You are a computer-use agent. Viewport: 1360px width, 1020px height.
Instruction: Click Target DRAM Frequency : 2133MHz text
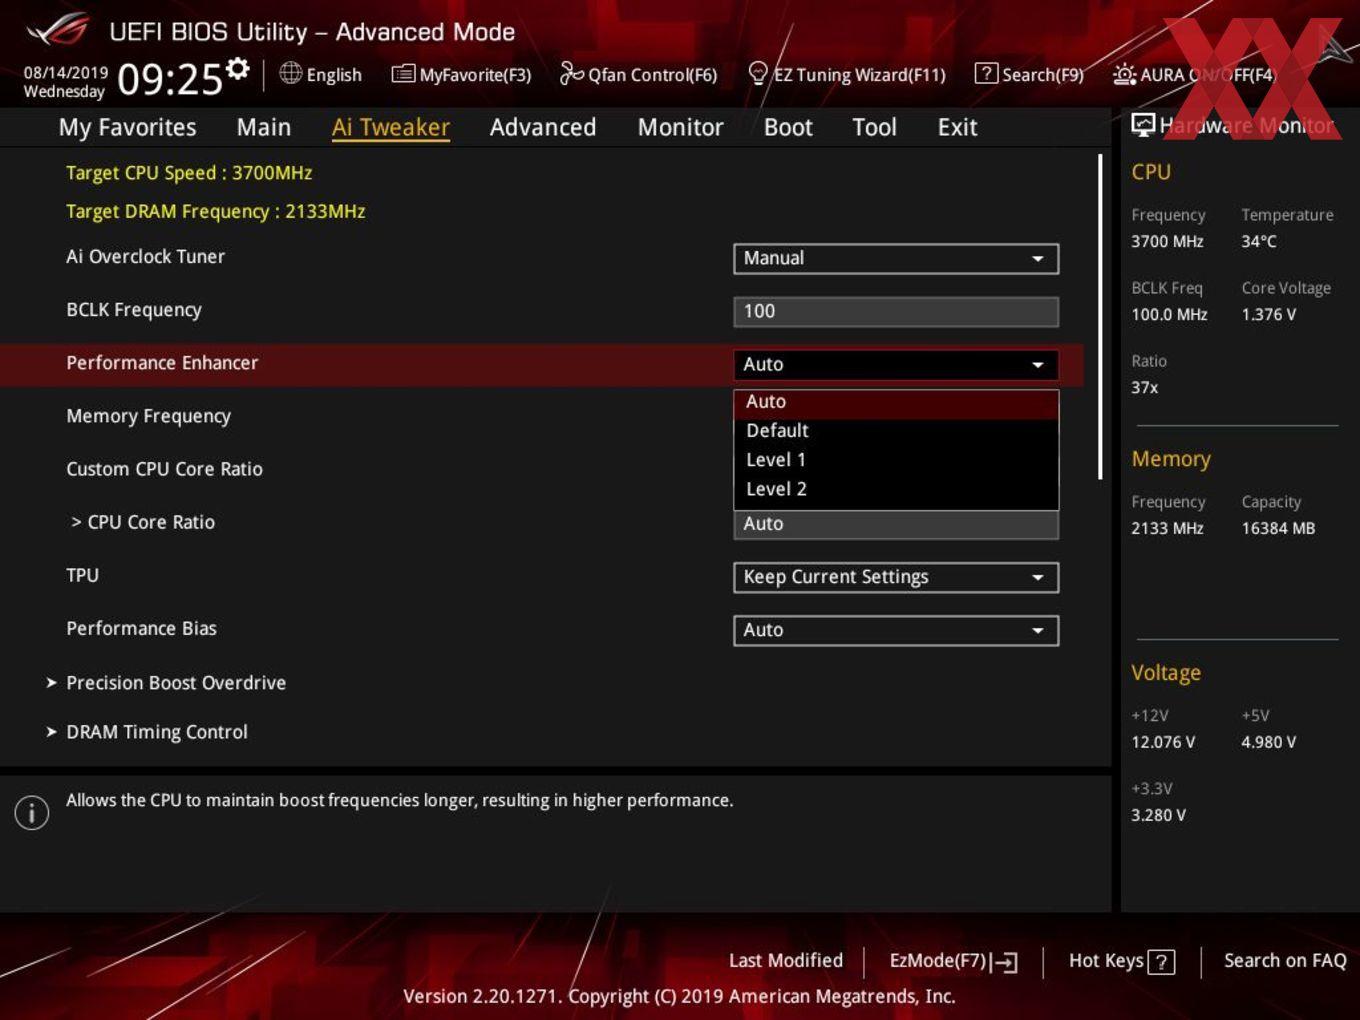216,212
